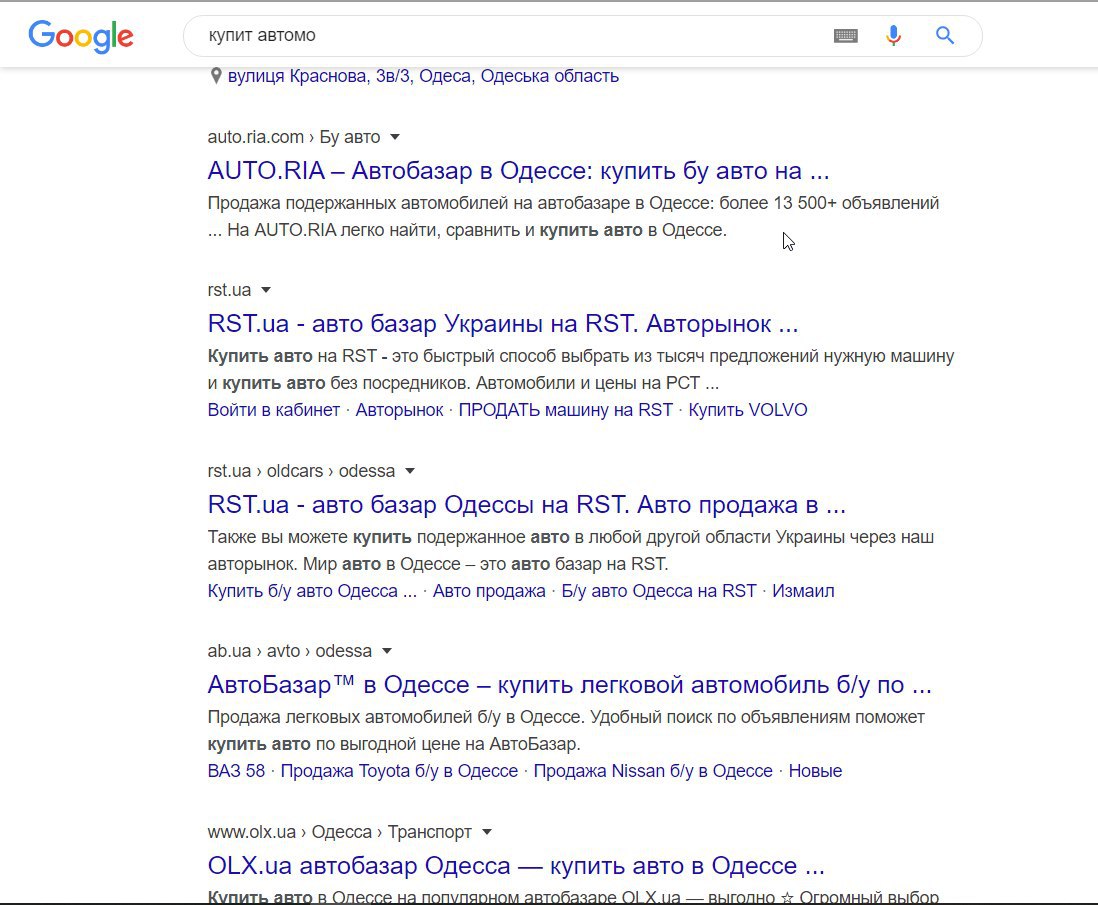Click the rst.ua URL text

tap(229, 290)
